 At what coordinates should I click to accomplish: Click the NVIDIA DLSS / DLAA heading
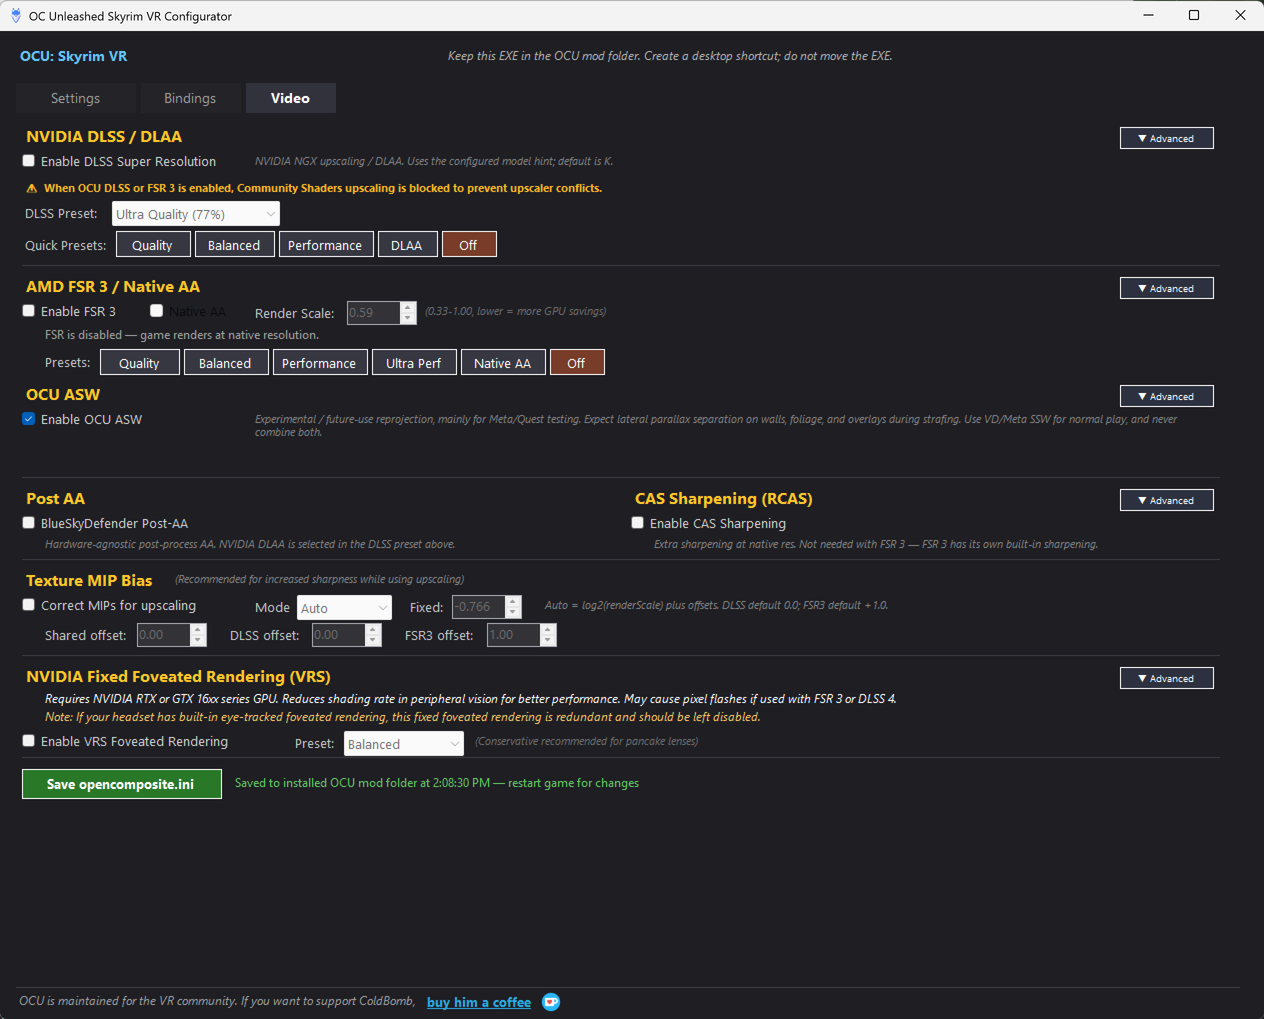click(104, 136)
